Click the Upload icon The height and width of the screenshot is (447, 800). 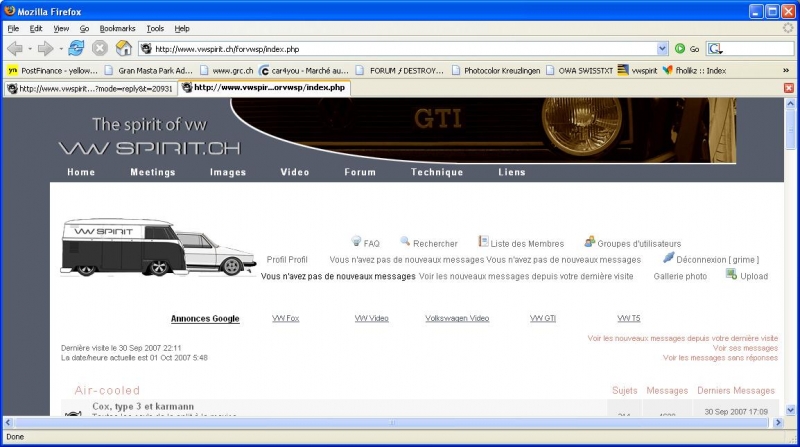(x=731, y=275)
